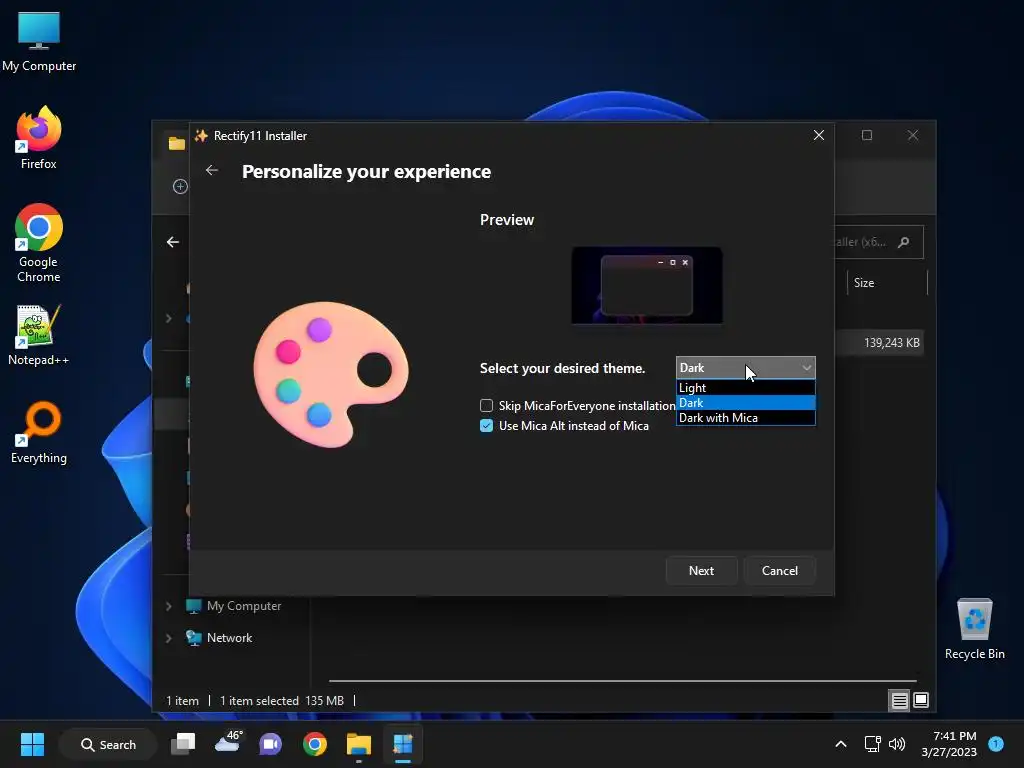Switch to File Explorer on the taskbar
Viewport: 1024px width, 768px height.
point(359,744)
